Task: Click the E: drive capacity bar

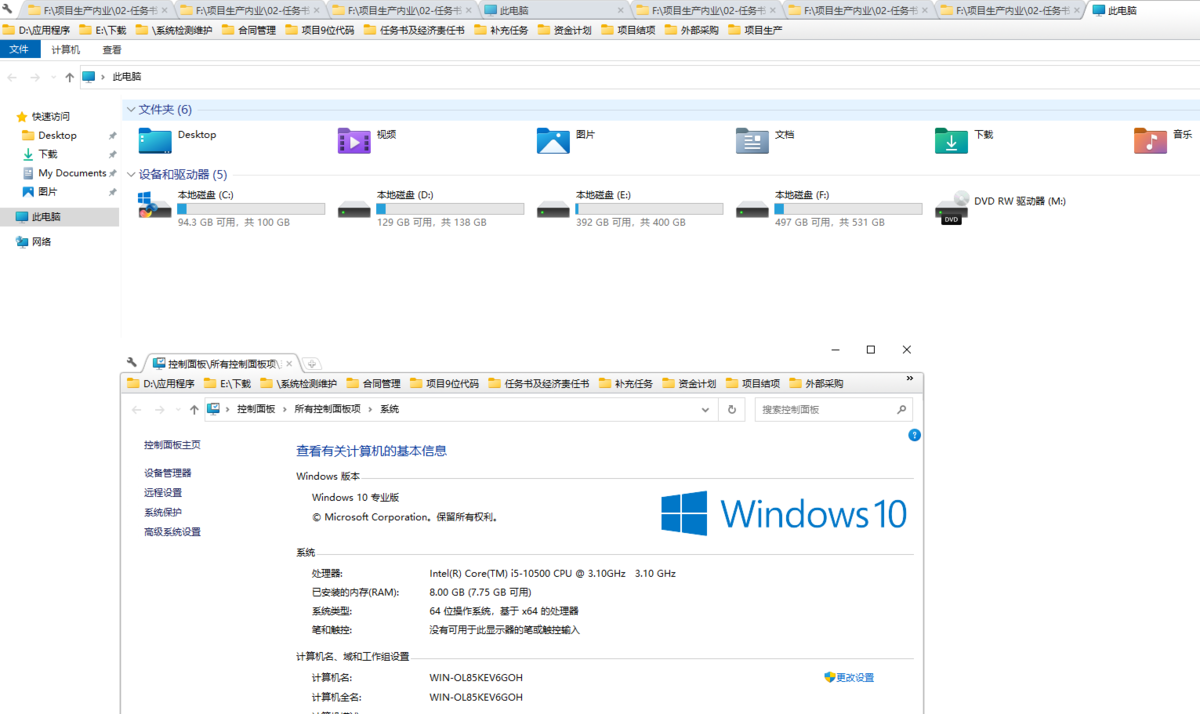Action: [649, 209]
